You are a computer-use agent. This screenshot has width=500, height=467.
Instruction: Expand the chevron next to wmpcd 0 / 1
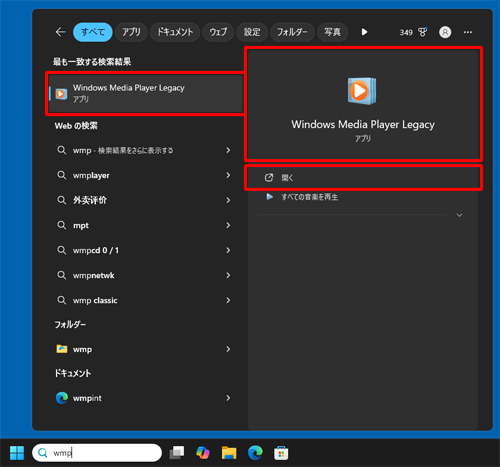click(x=228, y=250)
